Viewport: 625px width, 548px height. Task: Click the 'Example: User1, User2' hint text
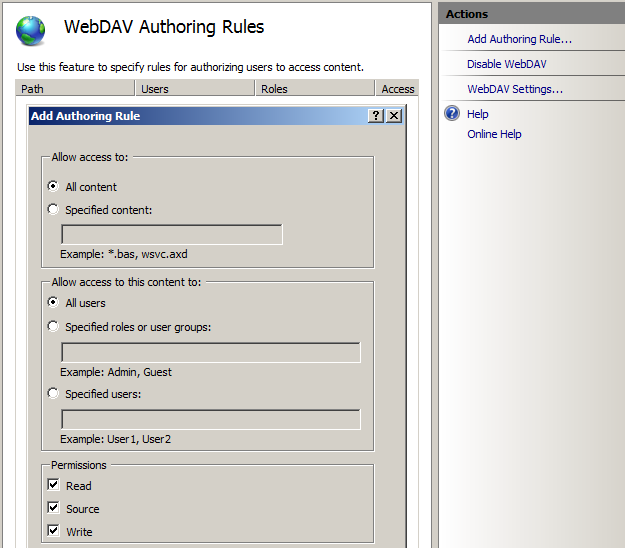(x=116, y=439)
